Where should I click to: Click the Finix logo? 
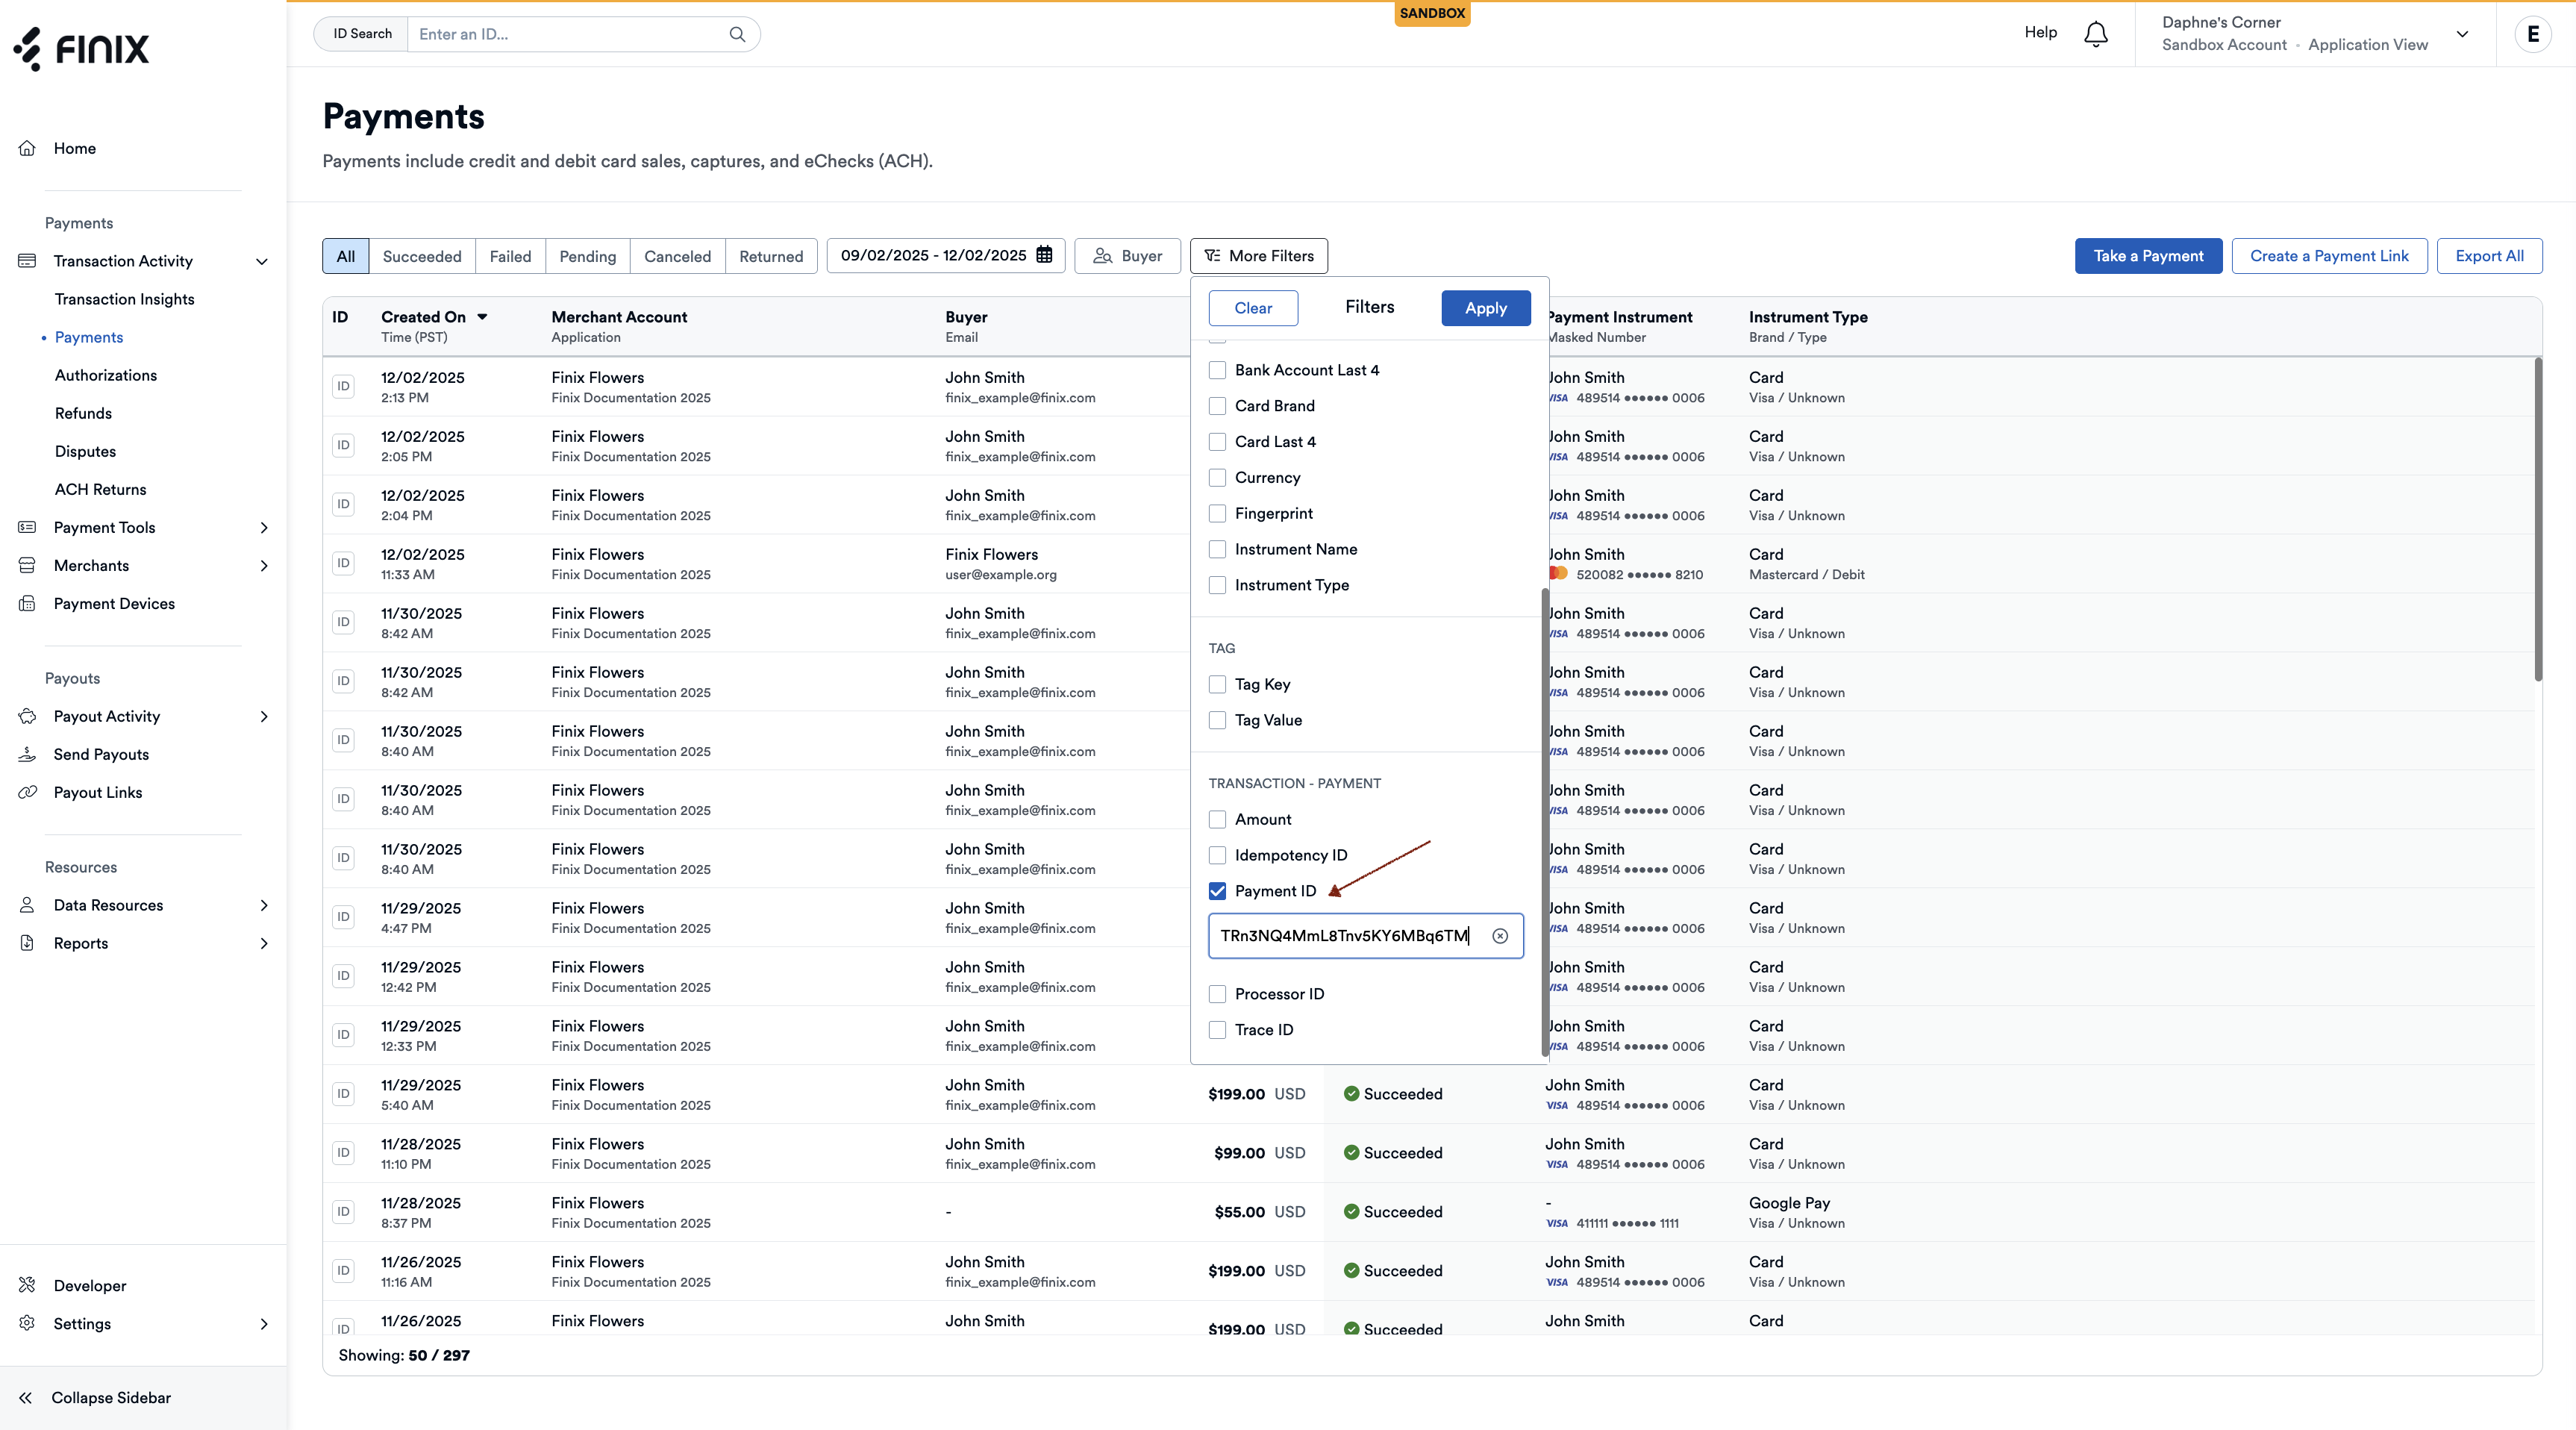pyautogui.click(x=82, y=48)
